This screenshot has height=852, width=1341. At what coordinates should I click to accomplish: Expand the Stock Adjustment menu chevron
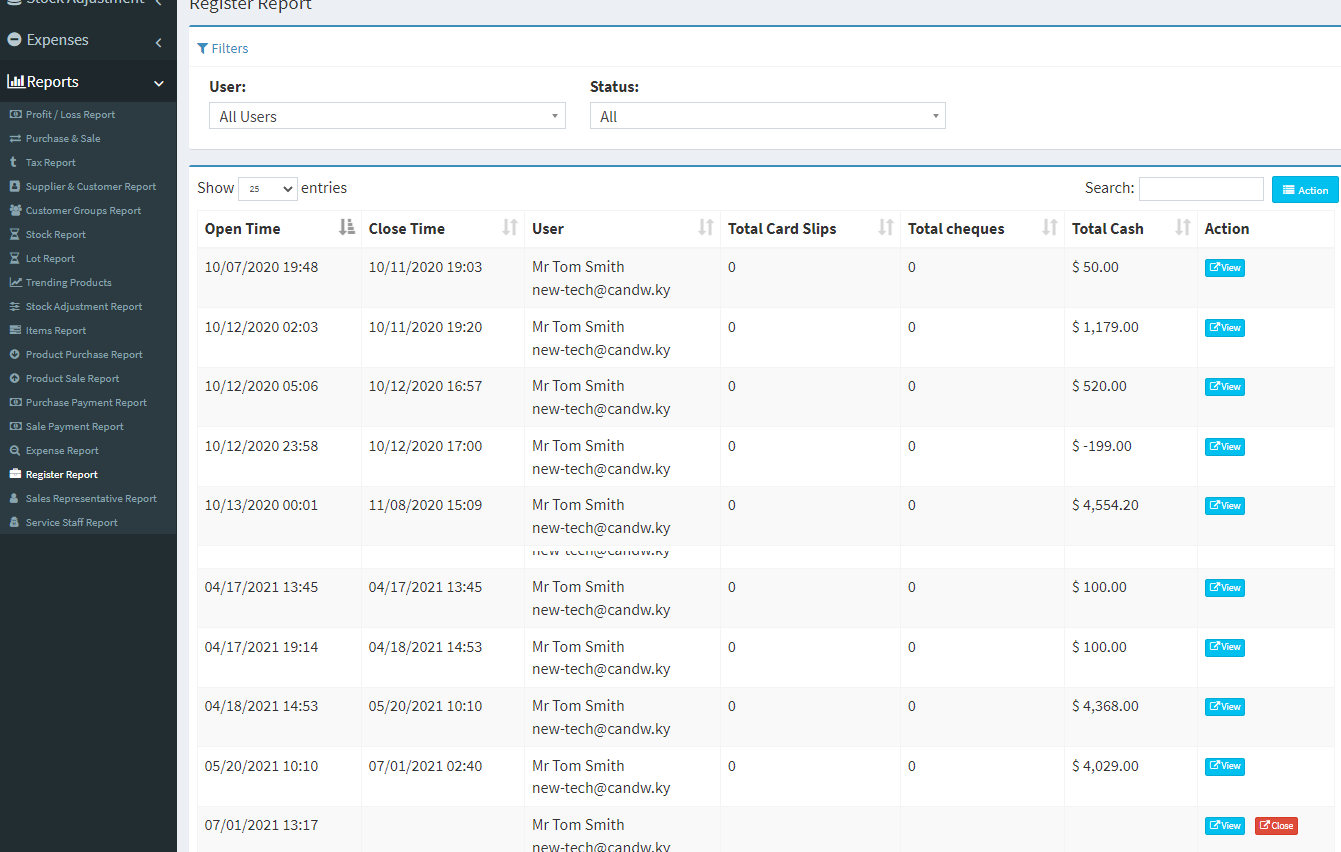tap(159, 3)
